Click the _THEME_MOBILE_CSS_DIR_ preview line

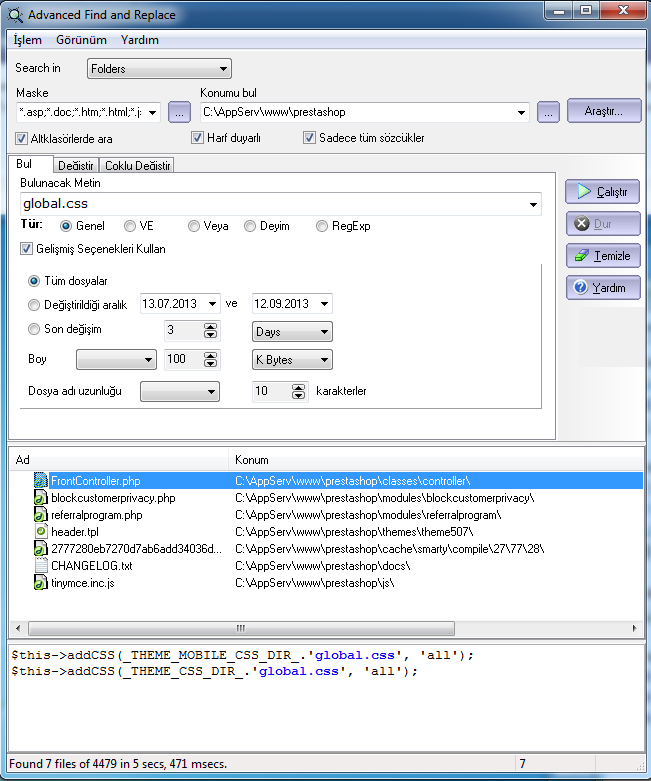click(x=242, y=655)
